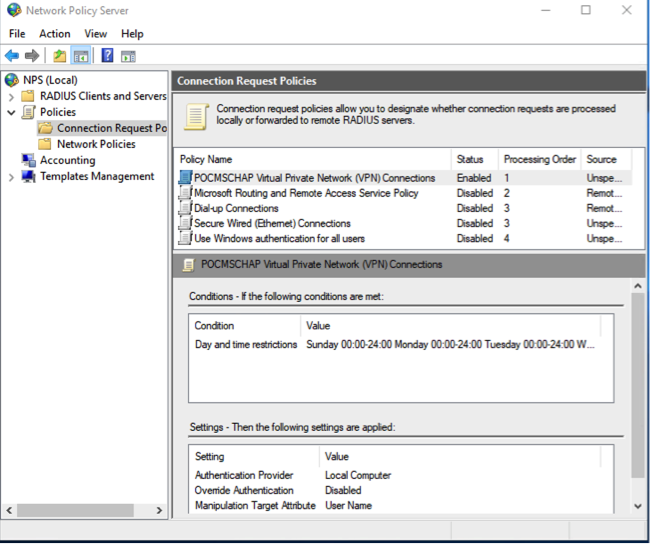The image size is (650, 544).
Task: Click the details pane scroll up arrow
Action: point(638,286)
